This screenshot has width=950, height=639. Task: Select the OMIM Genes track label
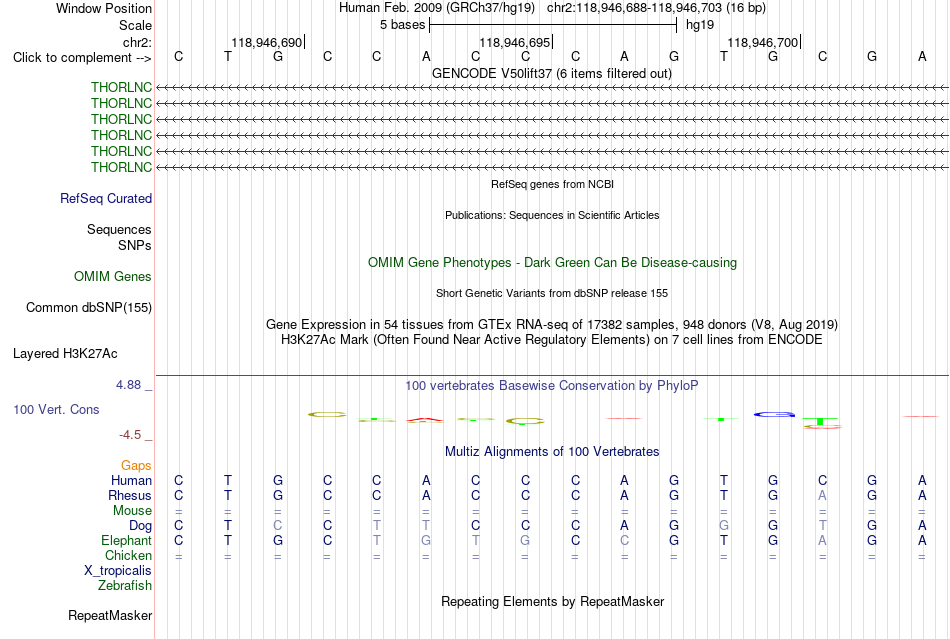113,277
